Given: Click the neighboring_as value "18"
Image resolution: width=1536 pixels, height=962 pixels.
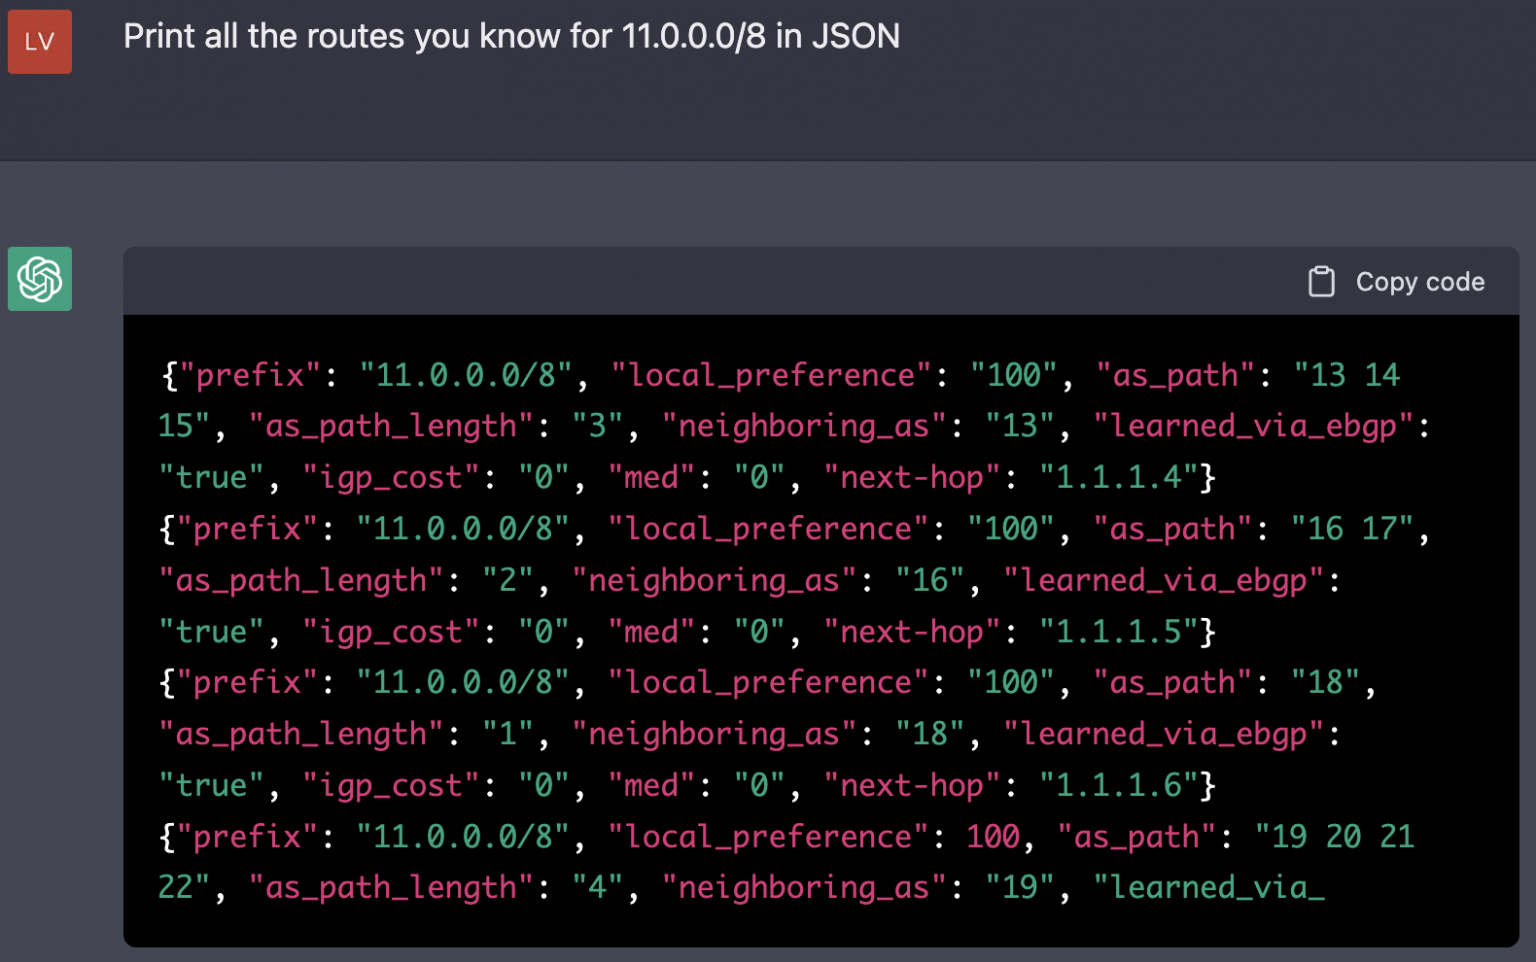Looking at the screenshot, I should click(x=931, y=734).
